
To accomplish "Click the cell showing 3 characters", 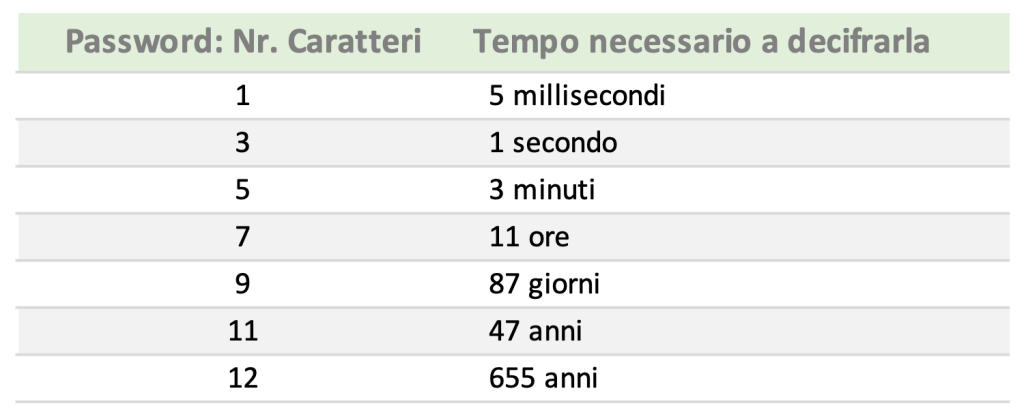I will pyautogui.click(x=242, y=143).
